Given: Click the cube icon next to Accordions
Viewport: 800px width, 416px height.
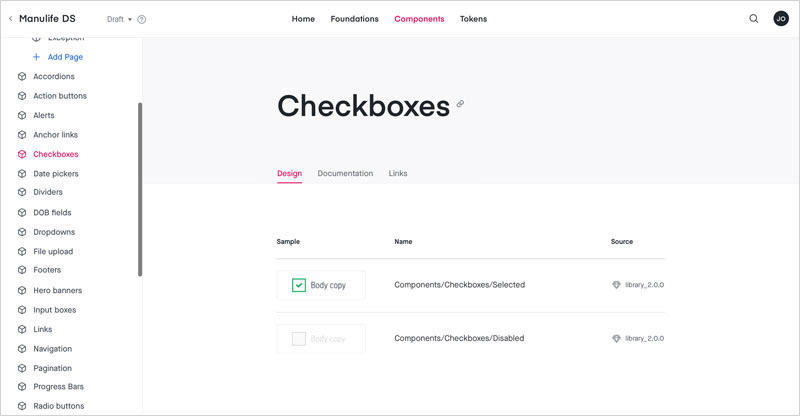Looking at the screenshot, I should (22, 77).
